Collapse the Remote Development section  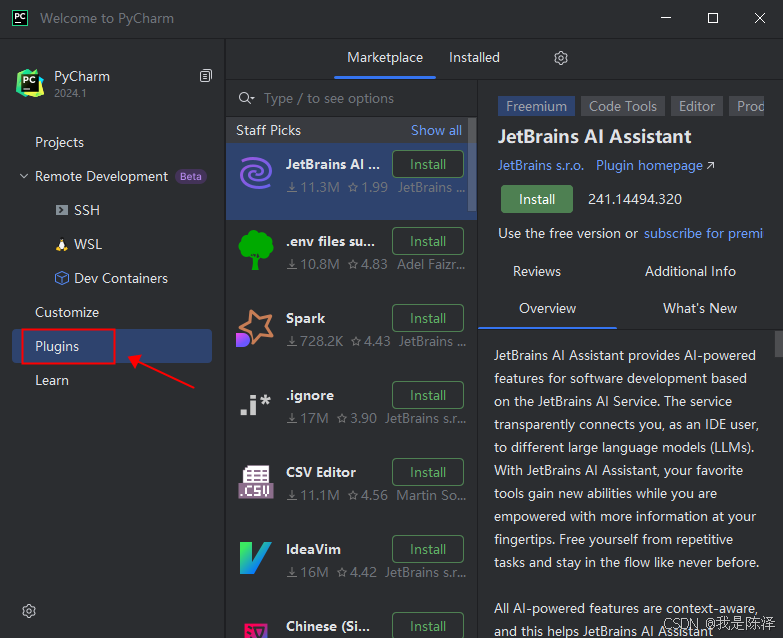tap(23, 176)
